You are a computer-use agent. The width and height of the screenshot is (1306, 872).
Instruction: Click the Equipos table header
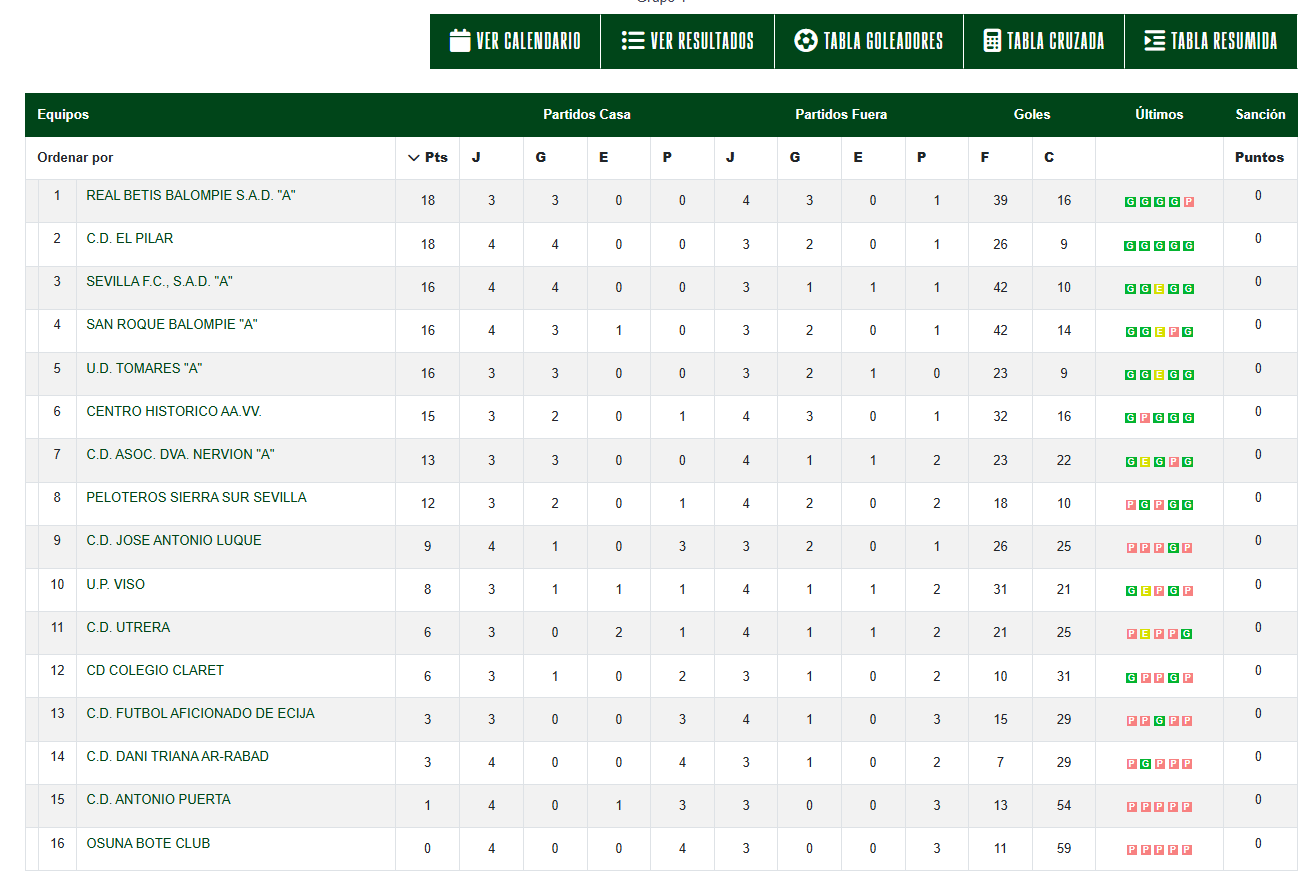point(63,115)
